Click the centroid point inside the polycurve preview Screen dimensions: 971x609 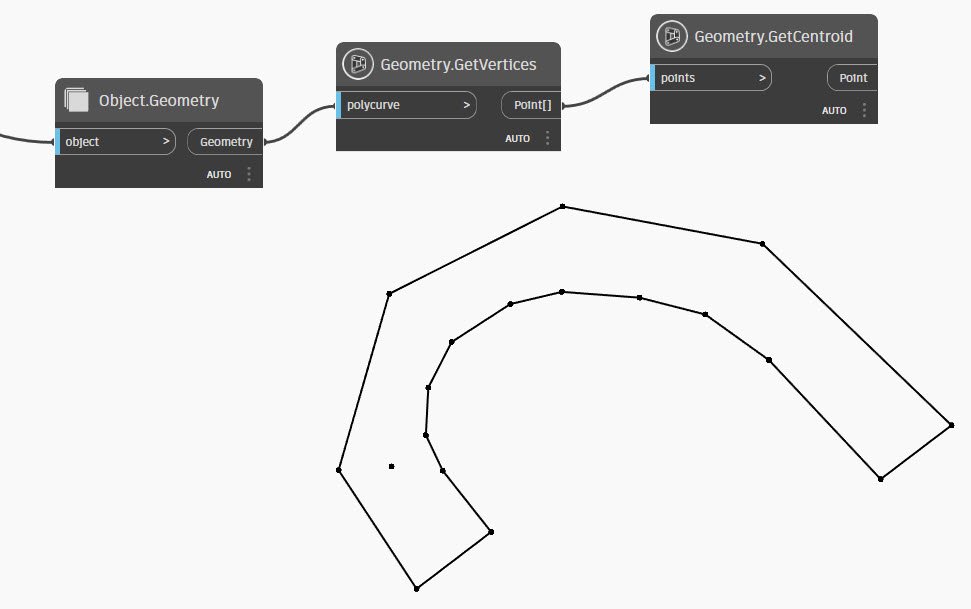click(x=391, y=466)
